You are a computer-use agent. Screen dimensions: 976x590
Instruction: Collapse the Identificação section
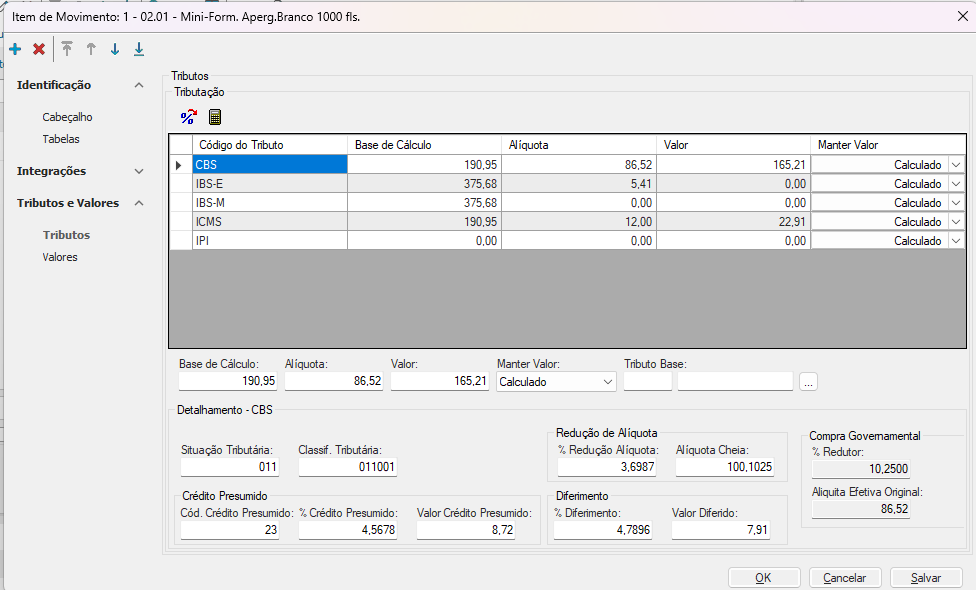(139, 86)
